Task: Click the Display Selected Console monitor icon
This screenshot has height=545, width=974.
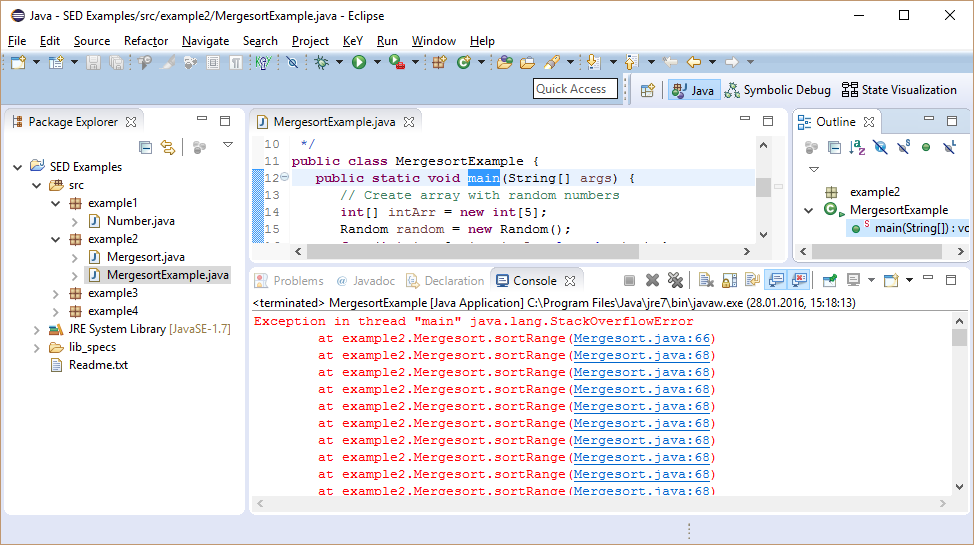Action: coord(853,281)
